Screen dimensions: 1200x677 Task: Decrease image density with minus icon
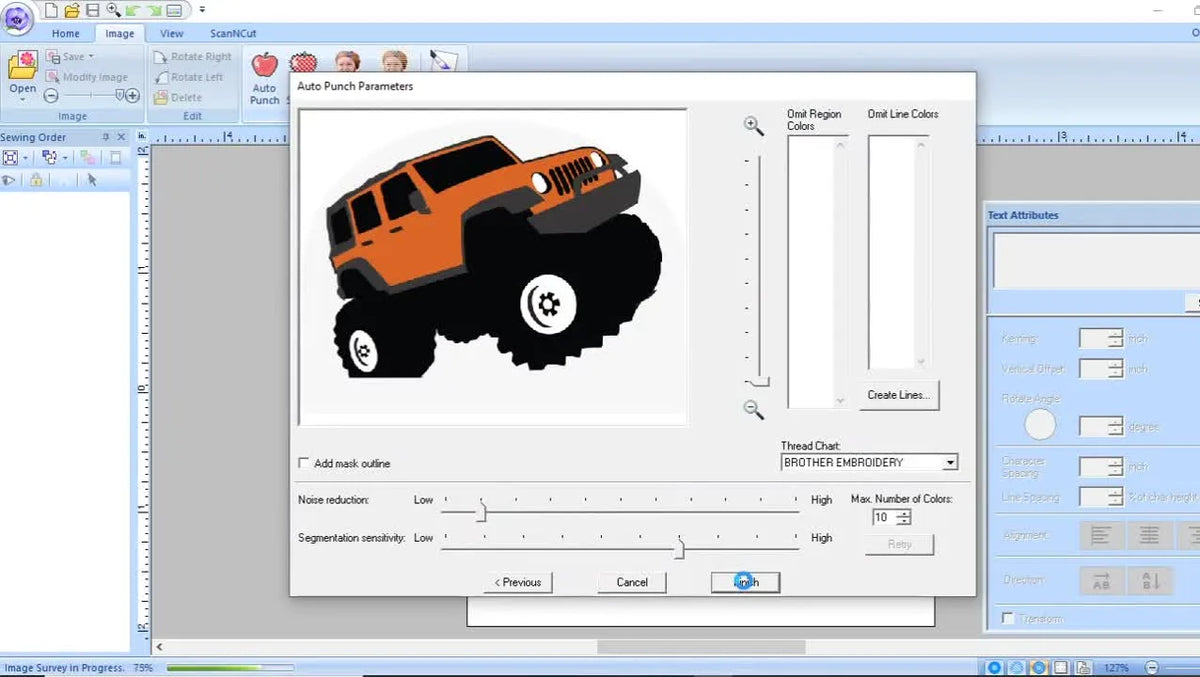[51, 96]
